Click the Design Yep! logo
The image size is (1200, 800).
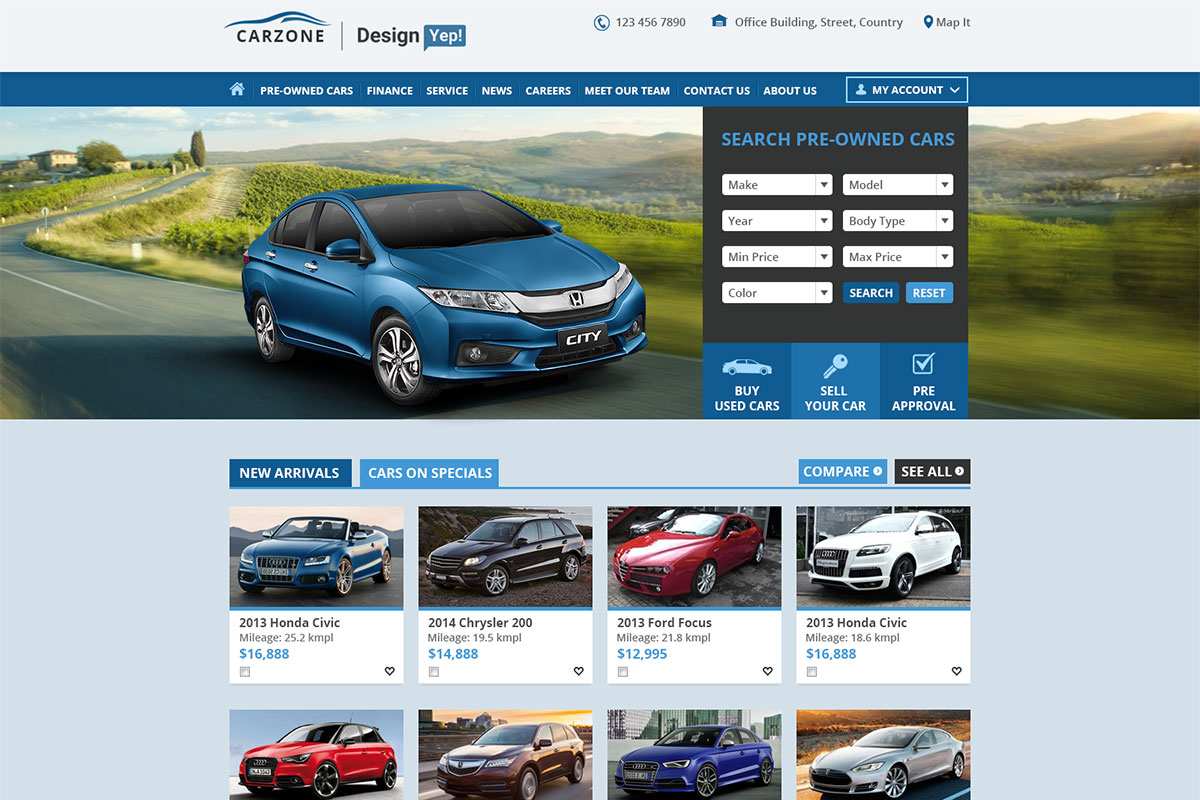point(411,35)
